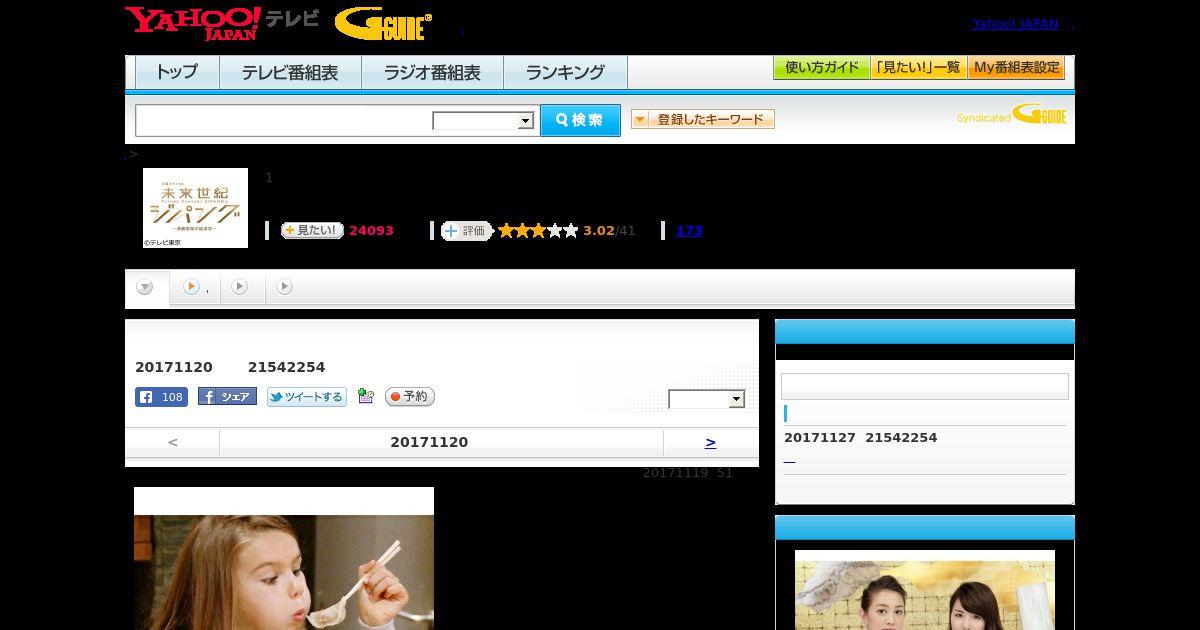
Task: Click the Facebook like count 108 button
Action: [161, 397]
